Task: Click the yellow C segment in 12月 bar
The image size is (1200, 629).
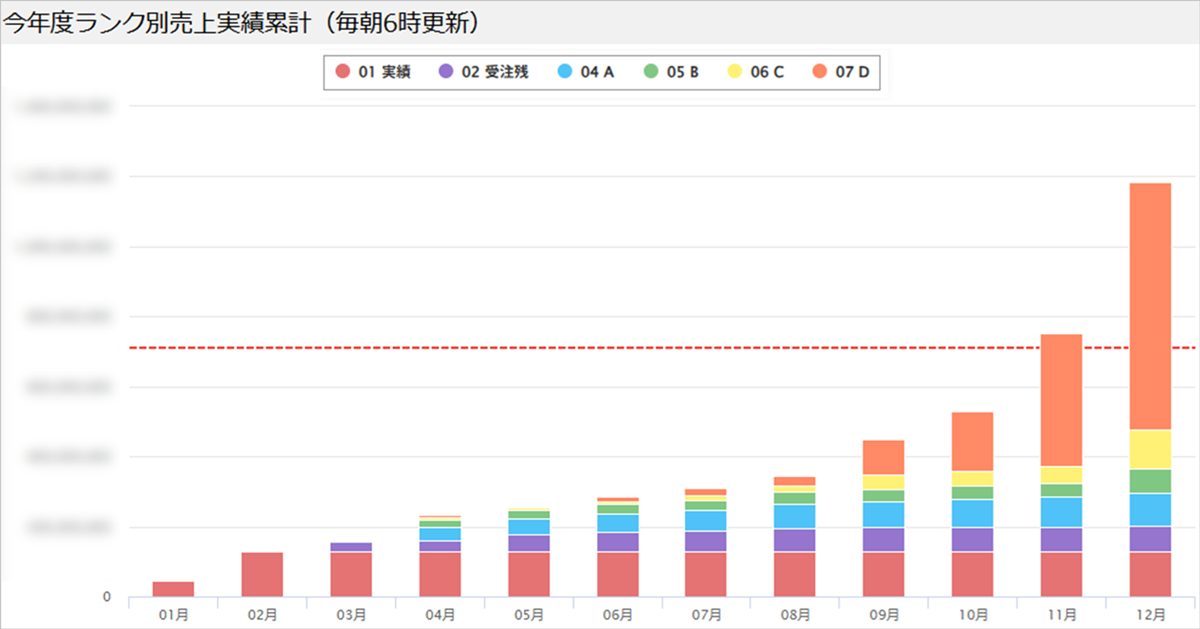Action: tap(1150, 449)
